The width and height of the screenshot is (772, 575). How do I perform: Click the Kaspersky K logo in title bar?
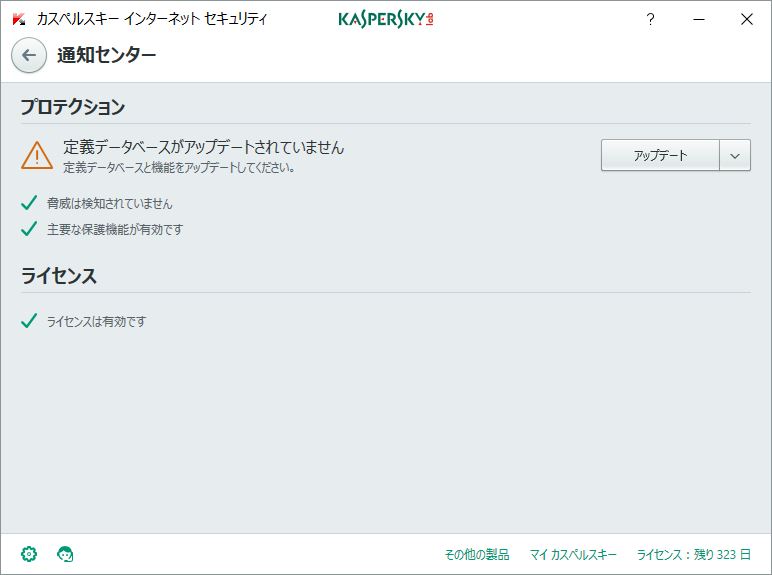pyautogui.click(x=19, y=19)
